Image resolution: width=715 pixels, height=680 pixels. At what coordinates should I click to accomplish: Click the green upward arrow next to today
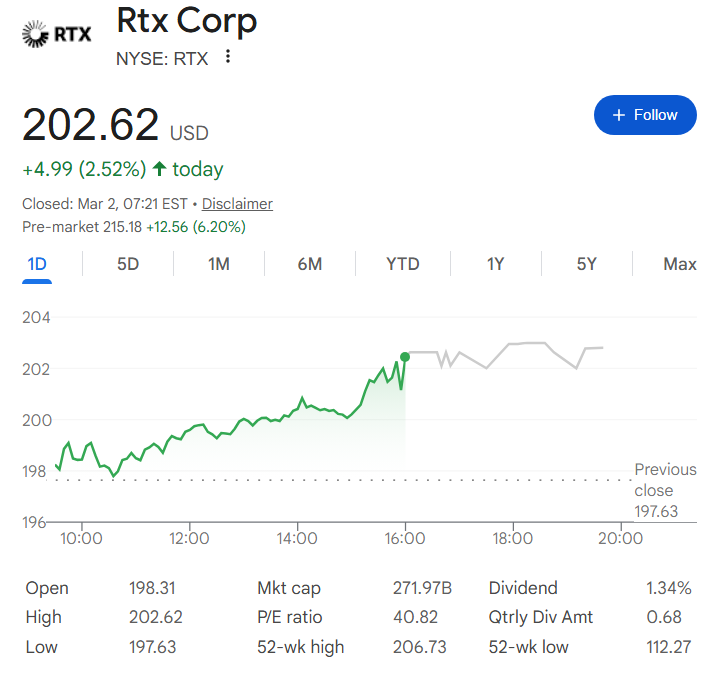159,169
